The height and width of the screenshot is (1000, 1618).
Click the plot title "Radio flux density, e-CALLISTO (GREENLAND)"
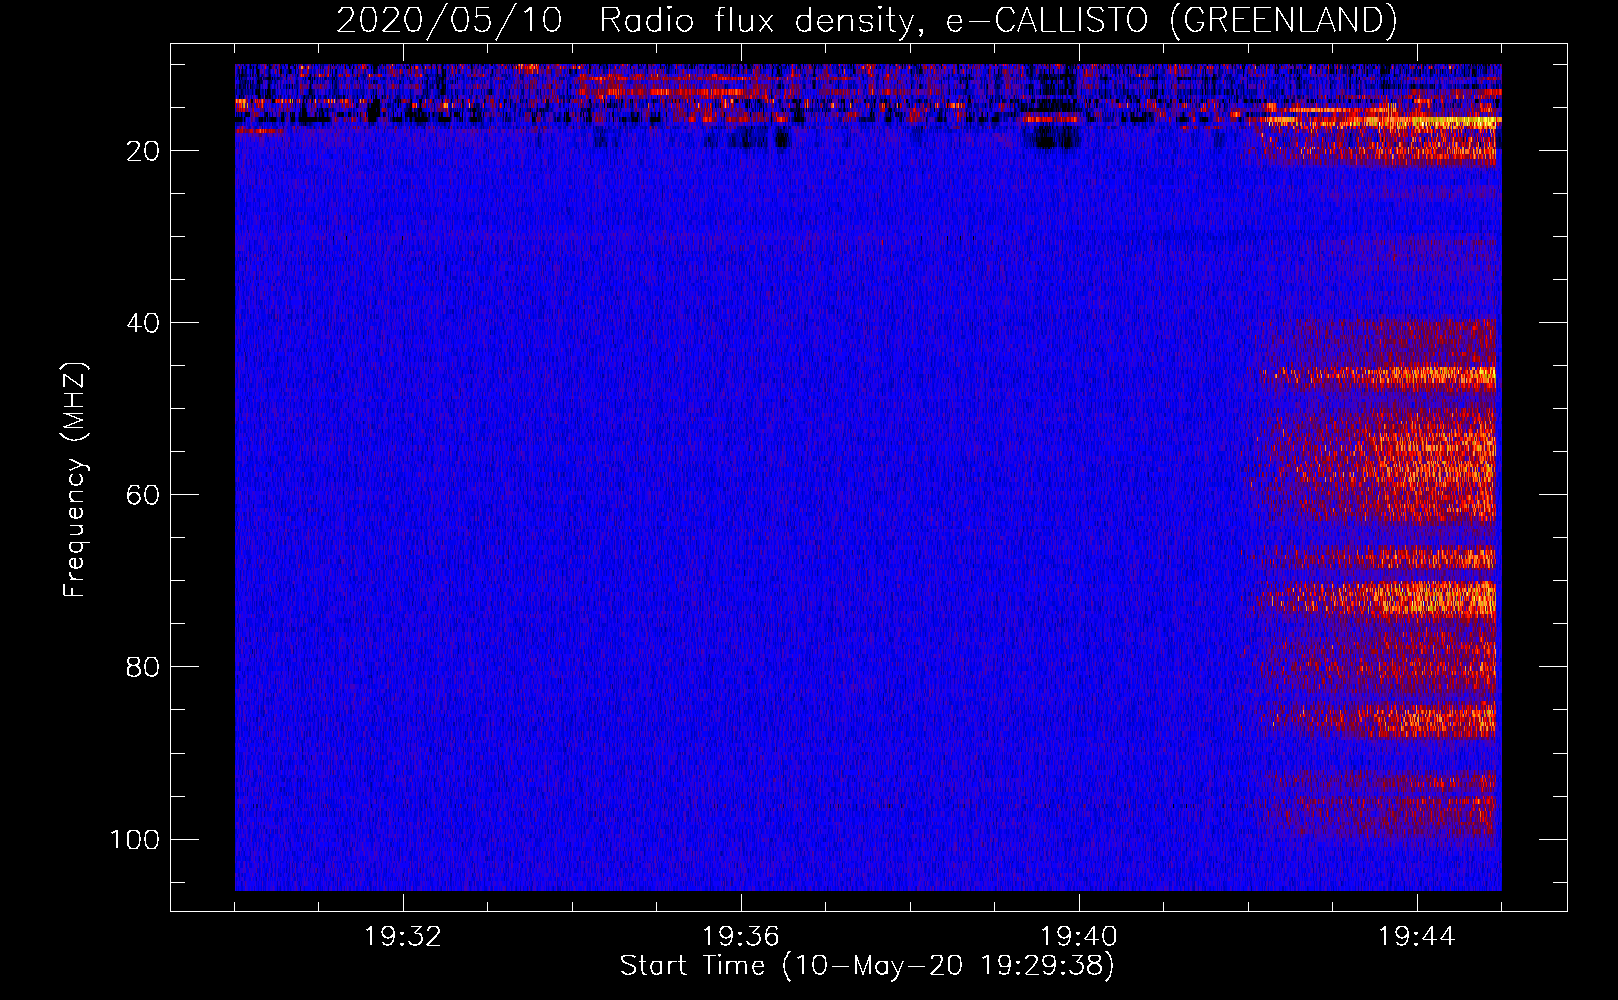click(998, 20)
